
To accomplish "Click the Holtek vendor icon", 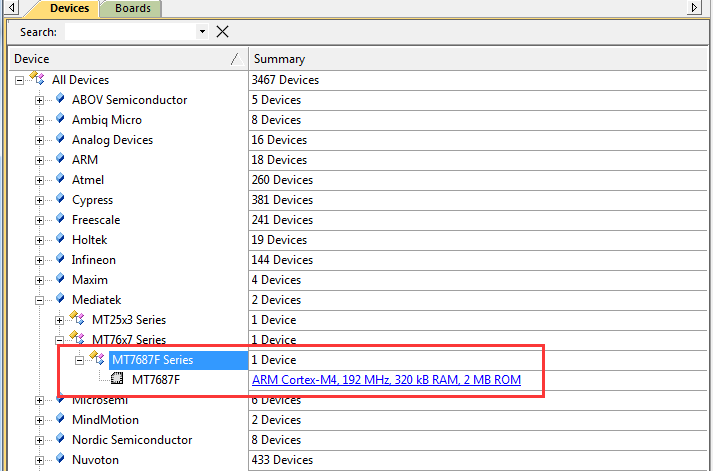I will click(x=60, y=239).
